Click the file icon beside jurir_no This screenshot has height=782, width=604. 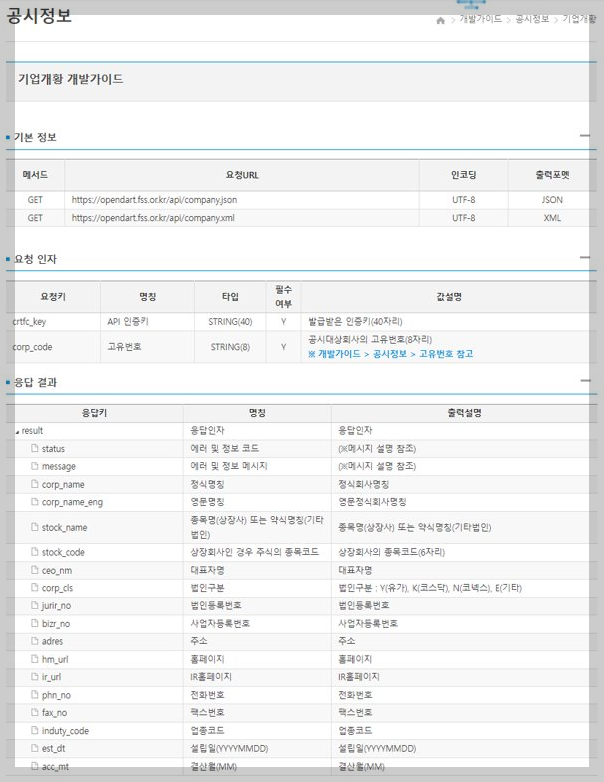click(x=34, y=605)
